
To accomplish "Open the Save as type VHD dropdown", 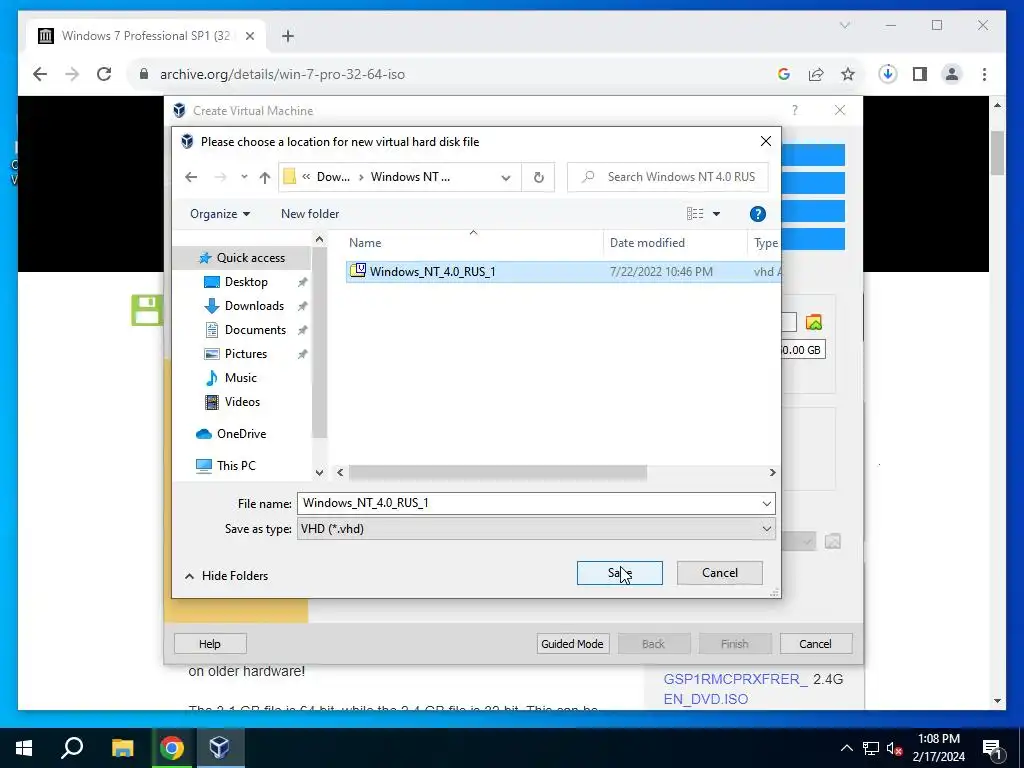I will 536,529.
